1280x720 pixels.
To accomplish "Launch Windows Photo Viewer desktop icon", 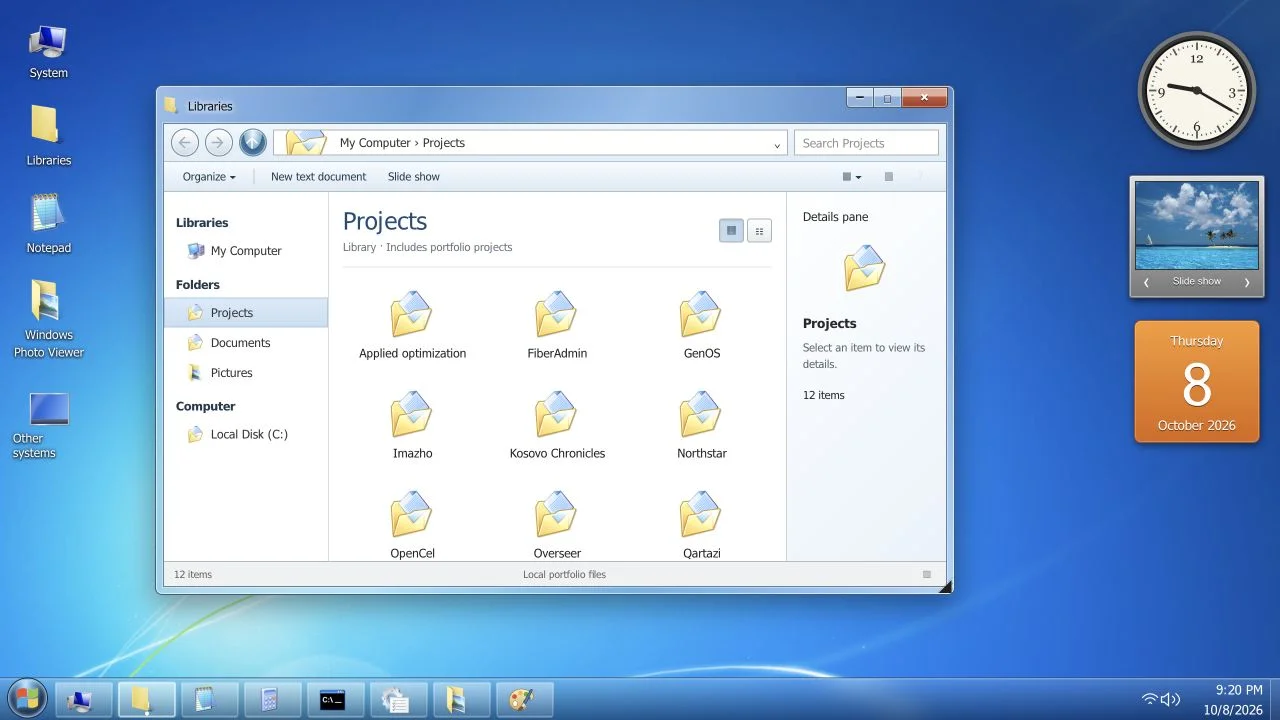I will tap(48, 318).
